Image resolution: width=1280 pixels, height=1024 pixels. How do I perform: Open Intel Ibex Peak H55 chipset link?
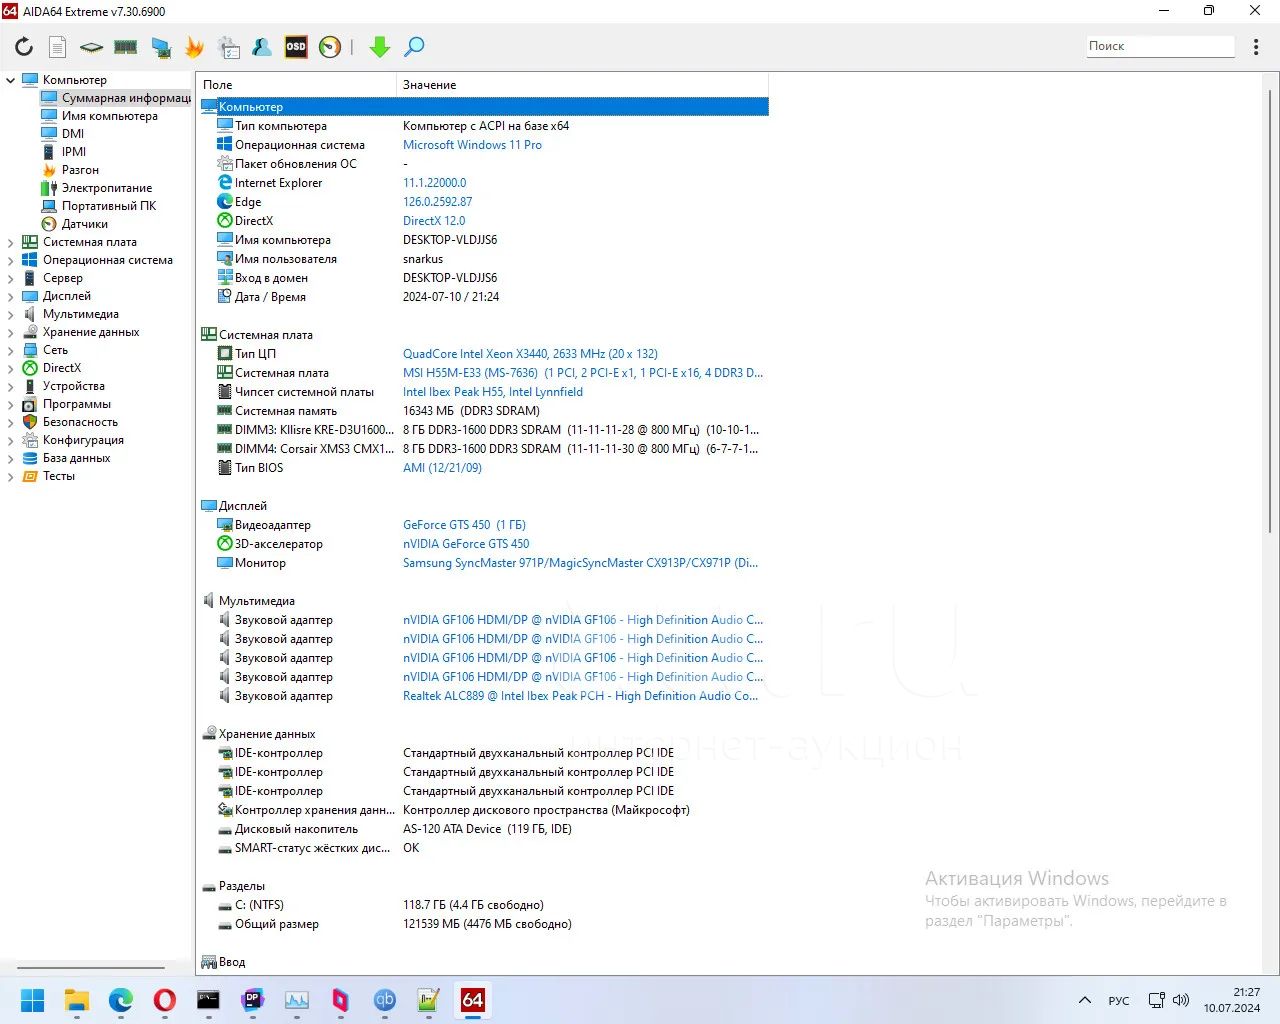493,392
